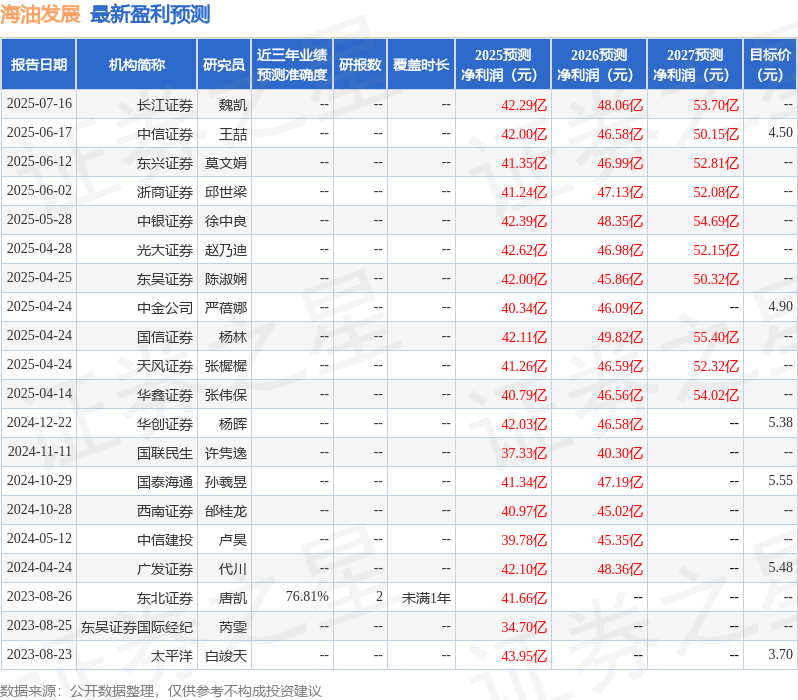Click the coverage value 未满1年
This screenshot has height=700, width=798.
426,599
